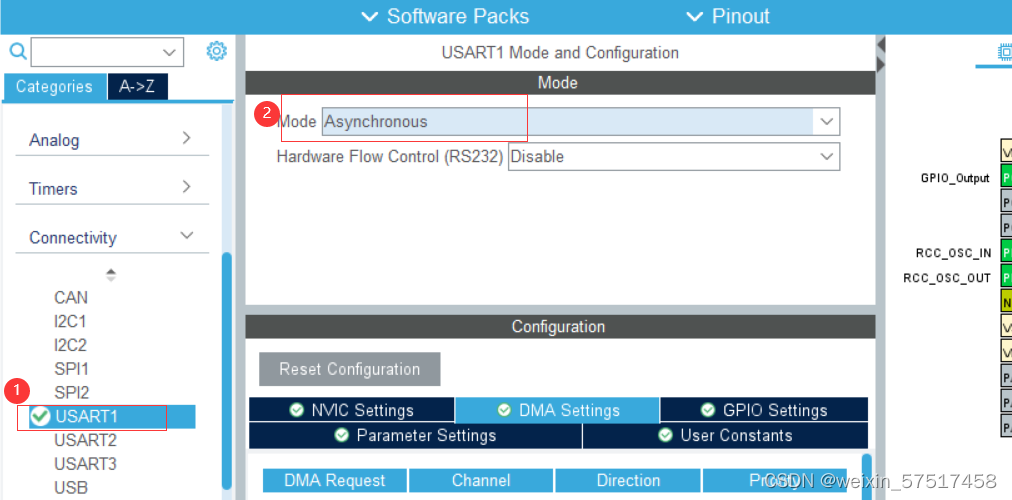Select I2C2 peripheral

(x=70, y=345)
